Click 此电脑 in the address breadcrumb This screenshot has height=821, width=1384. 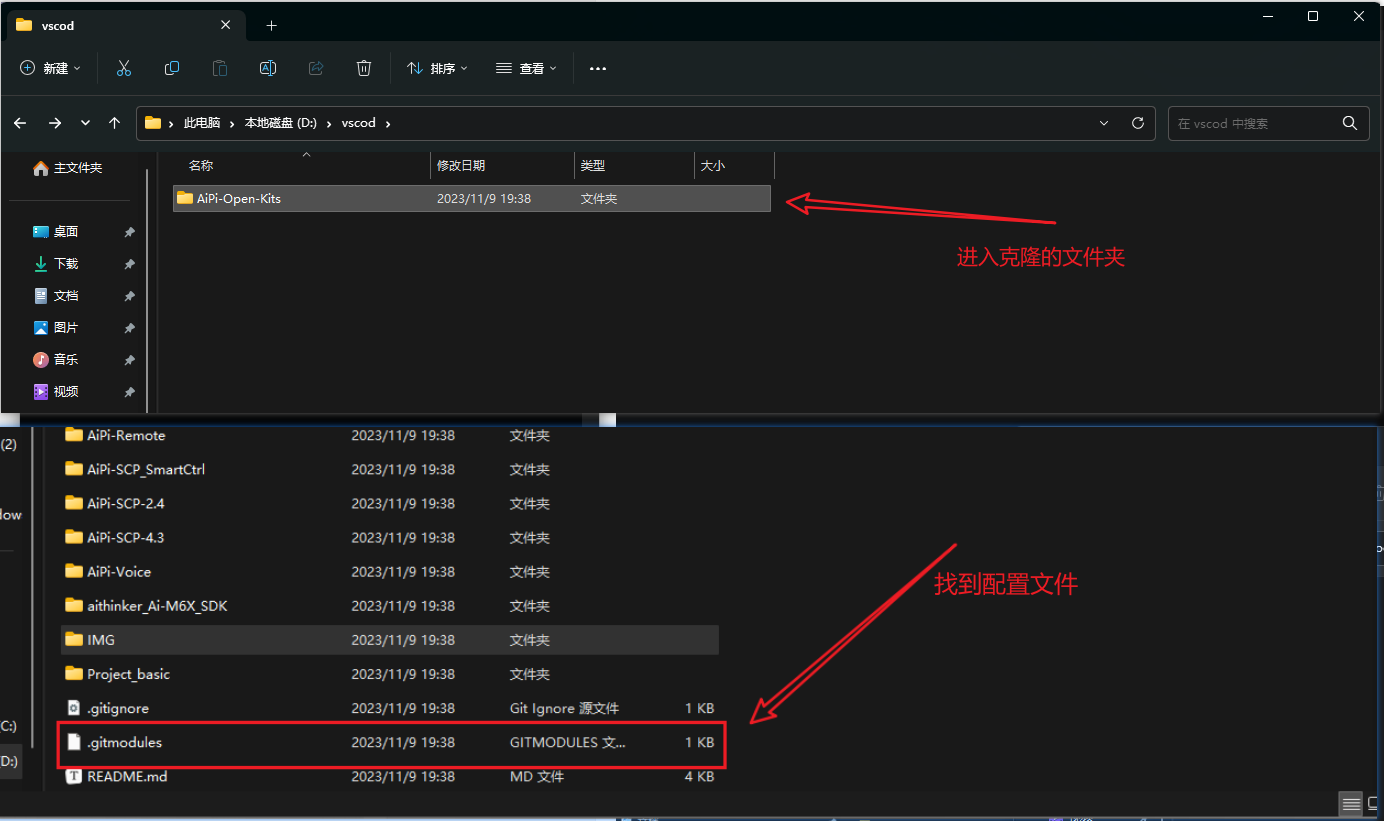[204, 123]
